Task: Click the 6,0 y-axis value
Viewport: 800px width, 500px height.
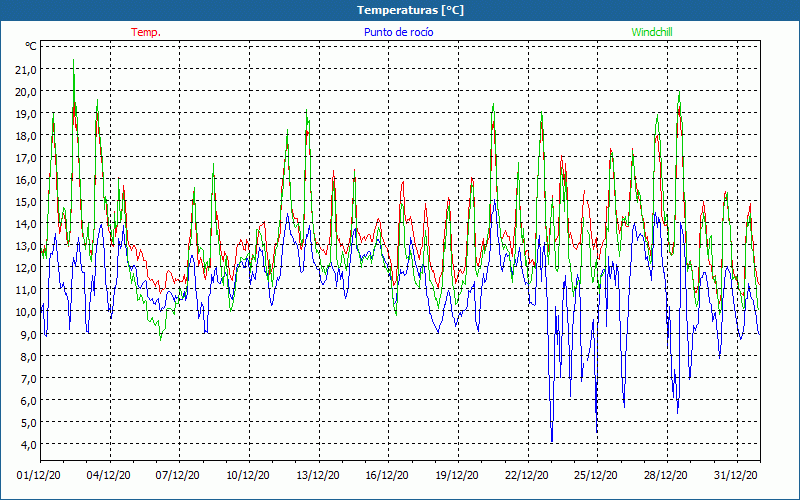Action: coord(29,401)
